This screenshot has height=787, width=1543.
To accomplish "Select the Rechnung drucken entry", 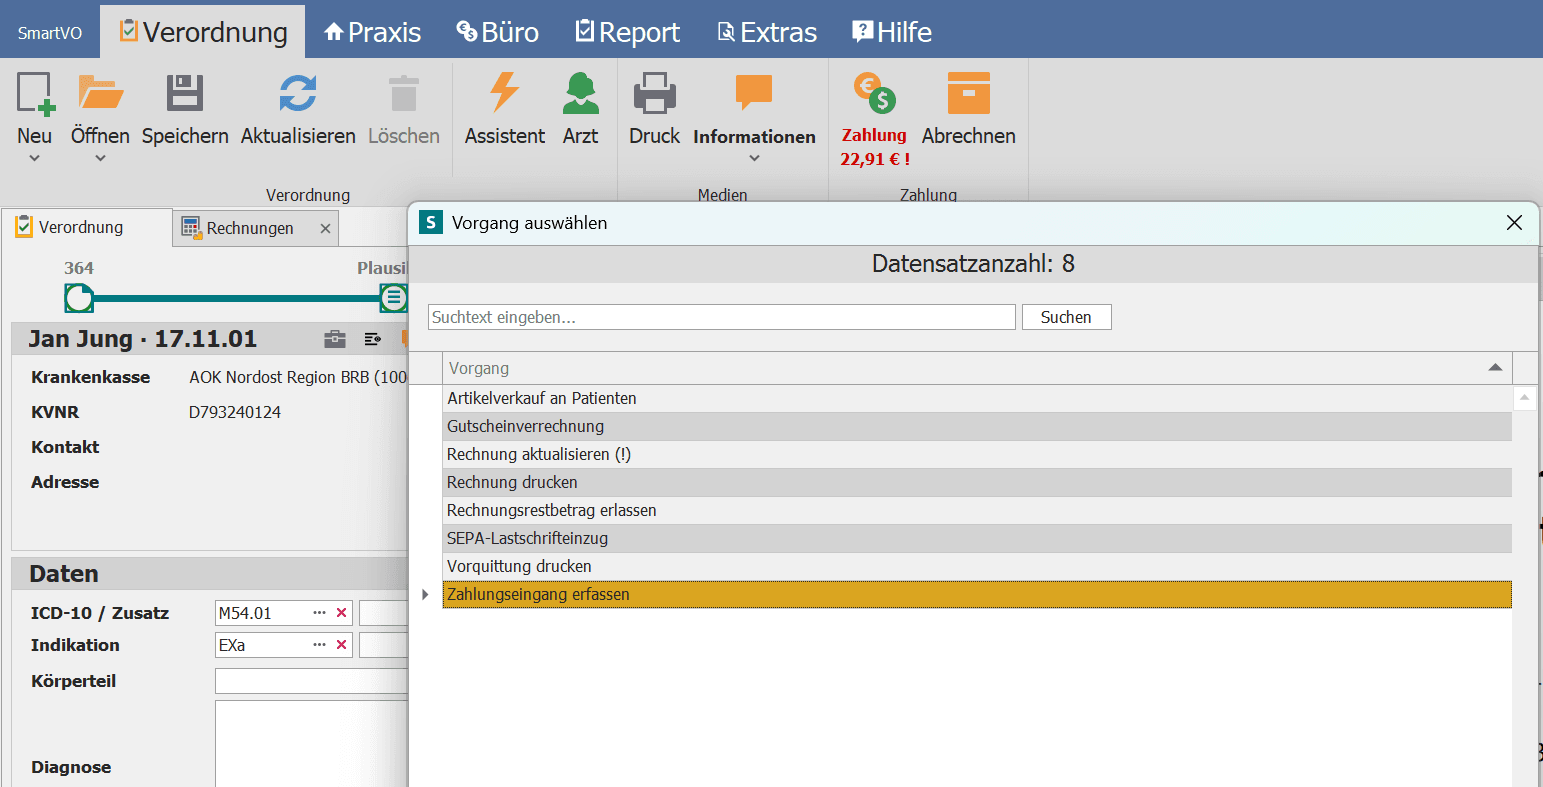I will pyautogui.click(x=977, y=482).
